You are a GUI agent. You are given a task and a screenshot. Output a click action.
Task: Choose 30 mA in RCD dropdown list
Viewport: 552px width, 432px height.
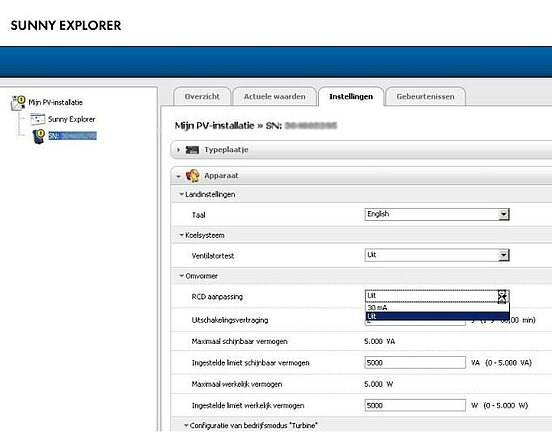pos(437,307)
